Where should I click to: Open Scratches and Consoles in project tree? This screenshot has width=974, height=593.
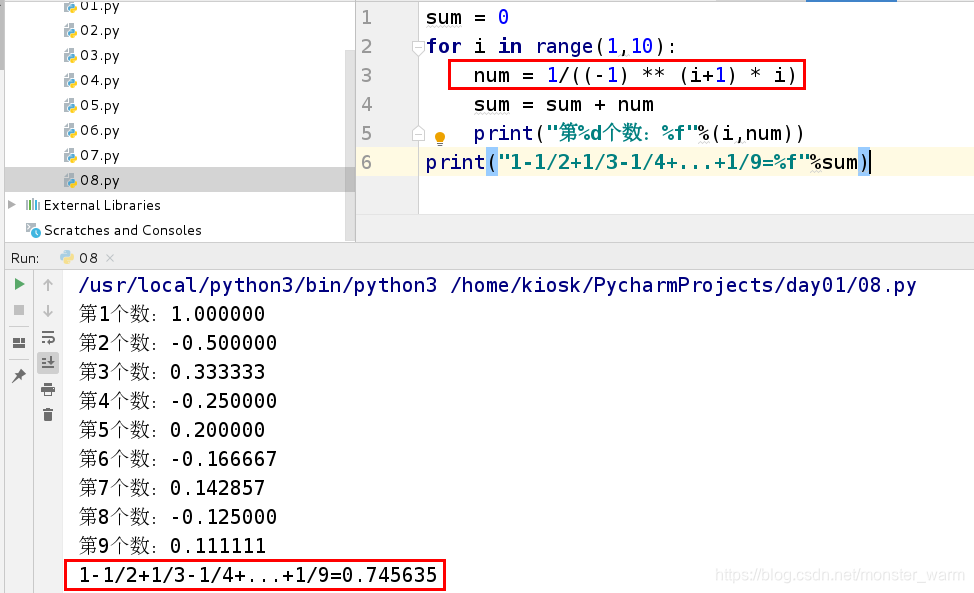pyautogui.click(x=122, y=230)
